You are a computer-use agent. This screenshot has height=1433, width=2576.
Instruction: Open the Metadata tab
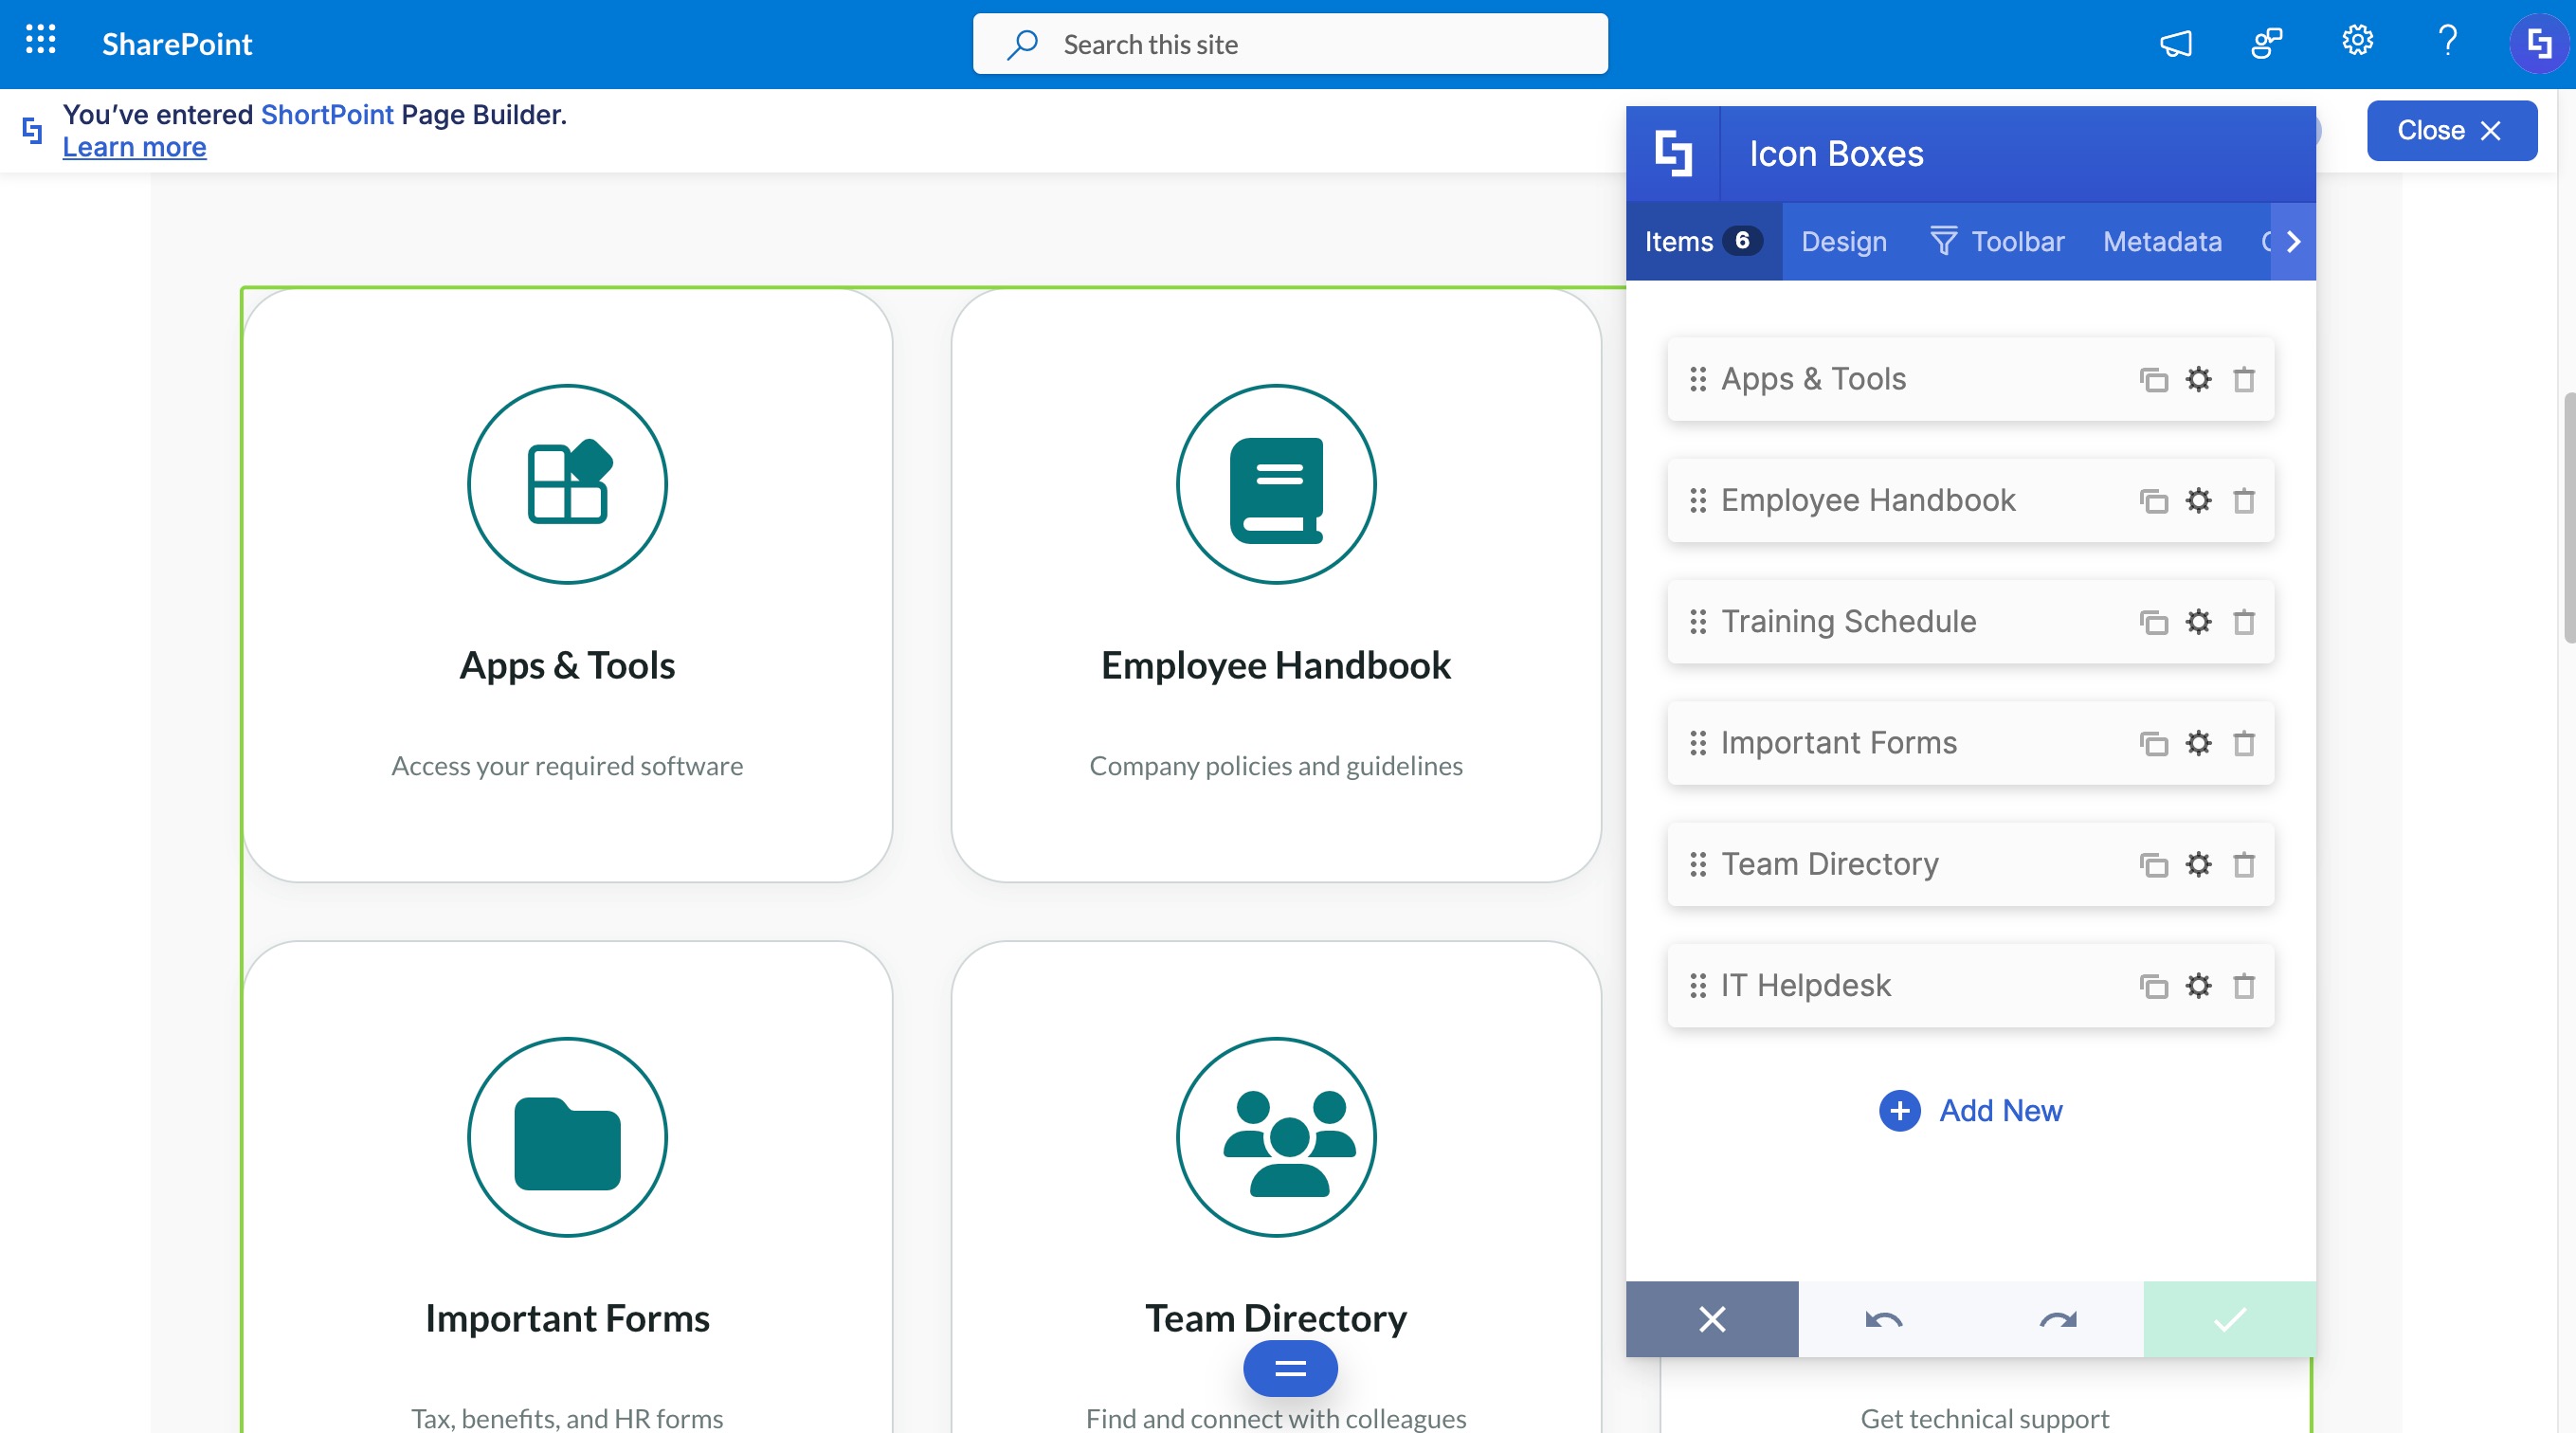[2162, 242]
